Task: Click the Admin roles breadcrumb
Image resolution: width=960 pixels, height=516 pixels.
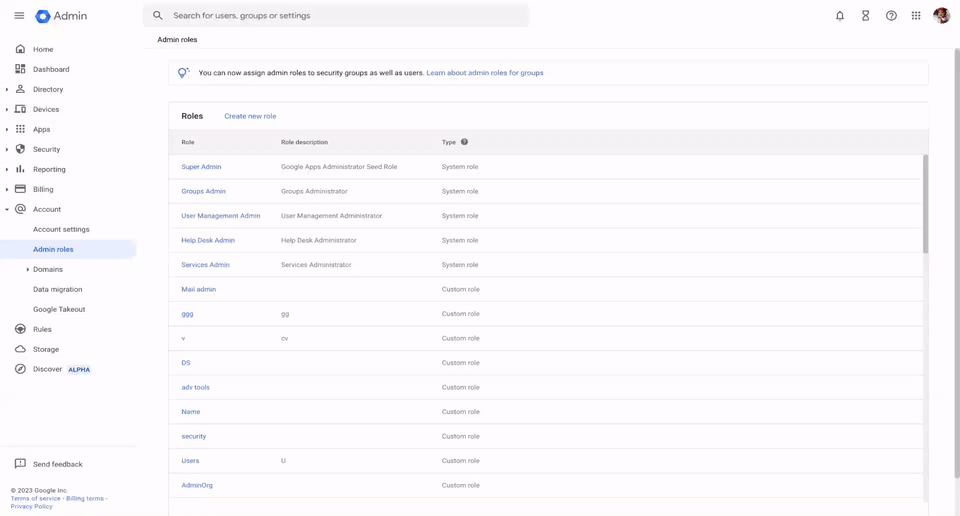Action: 177,39
